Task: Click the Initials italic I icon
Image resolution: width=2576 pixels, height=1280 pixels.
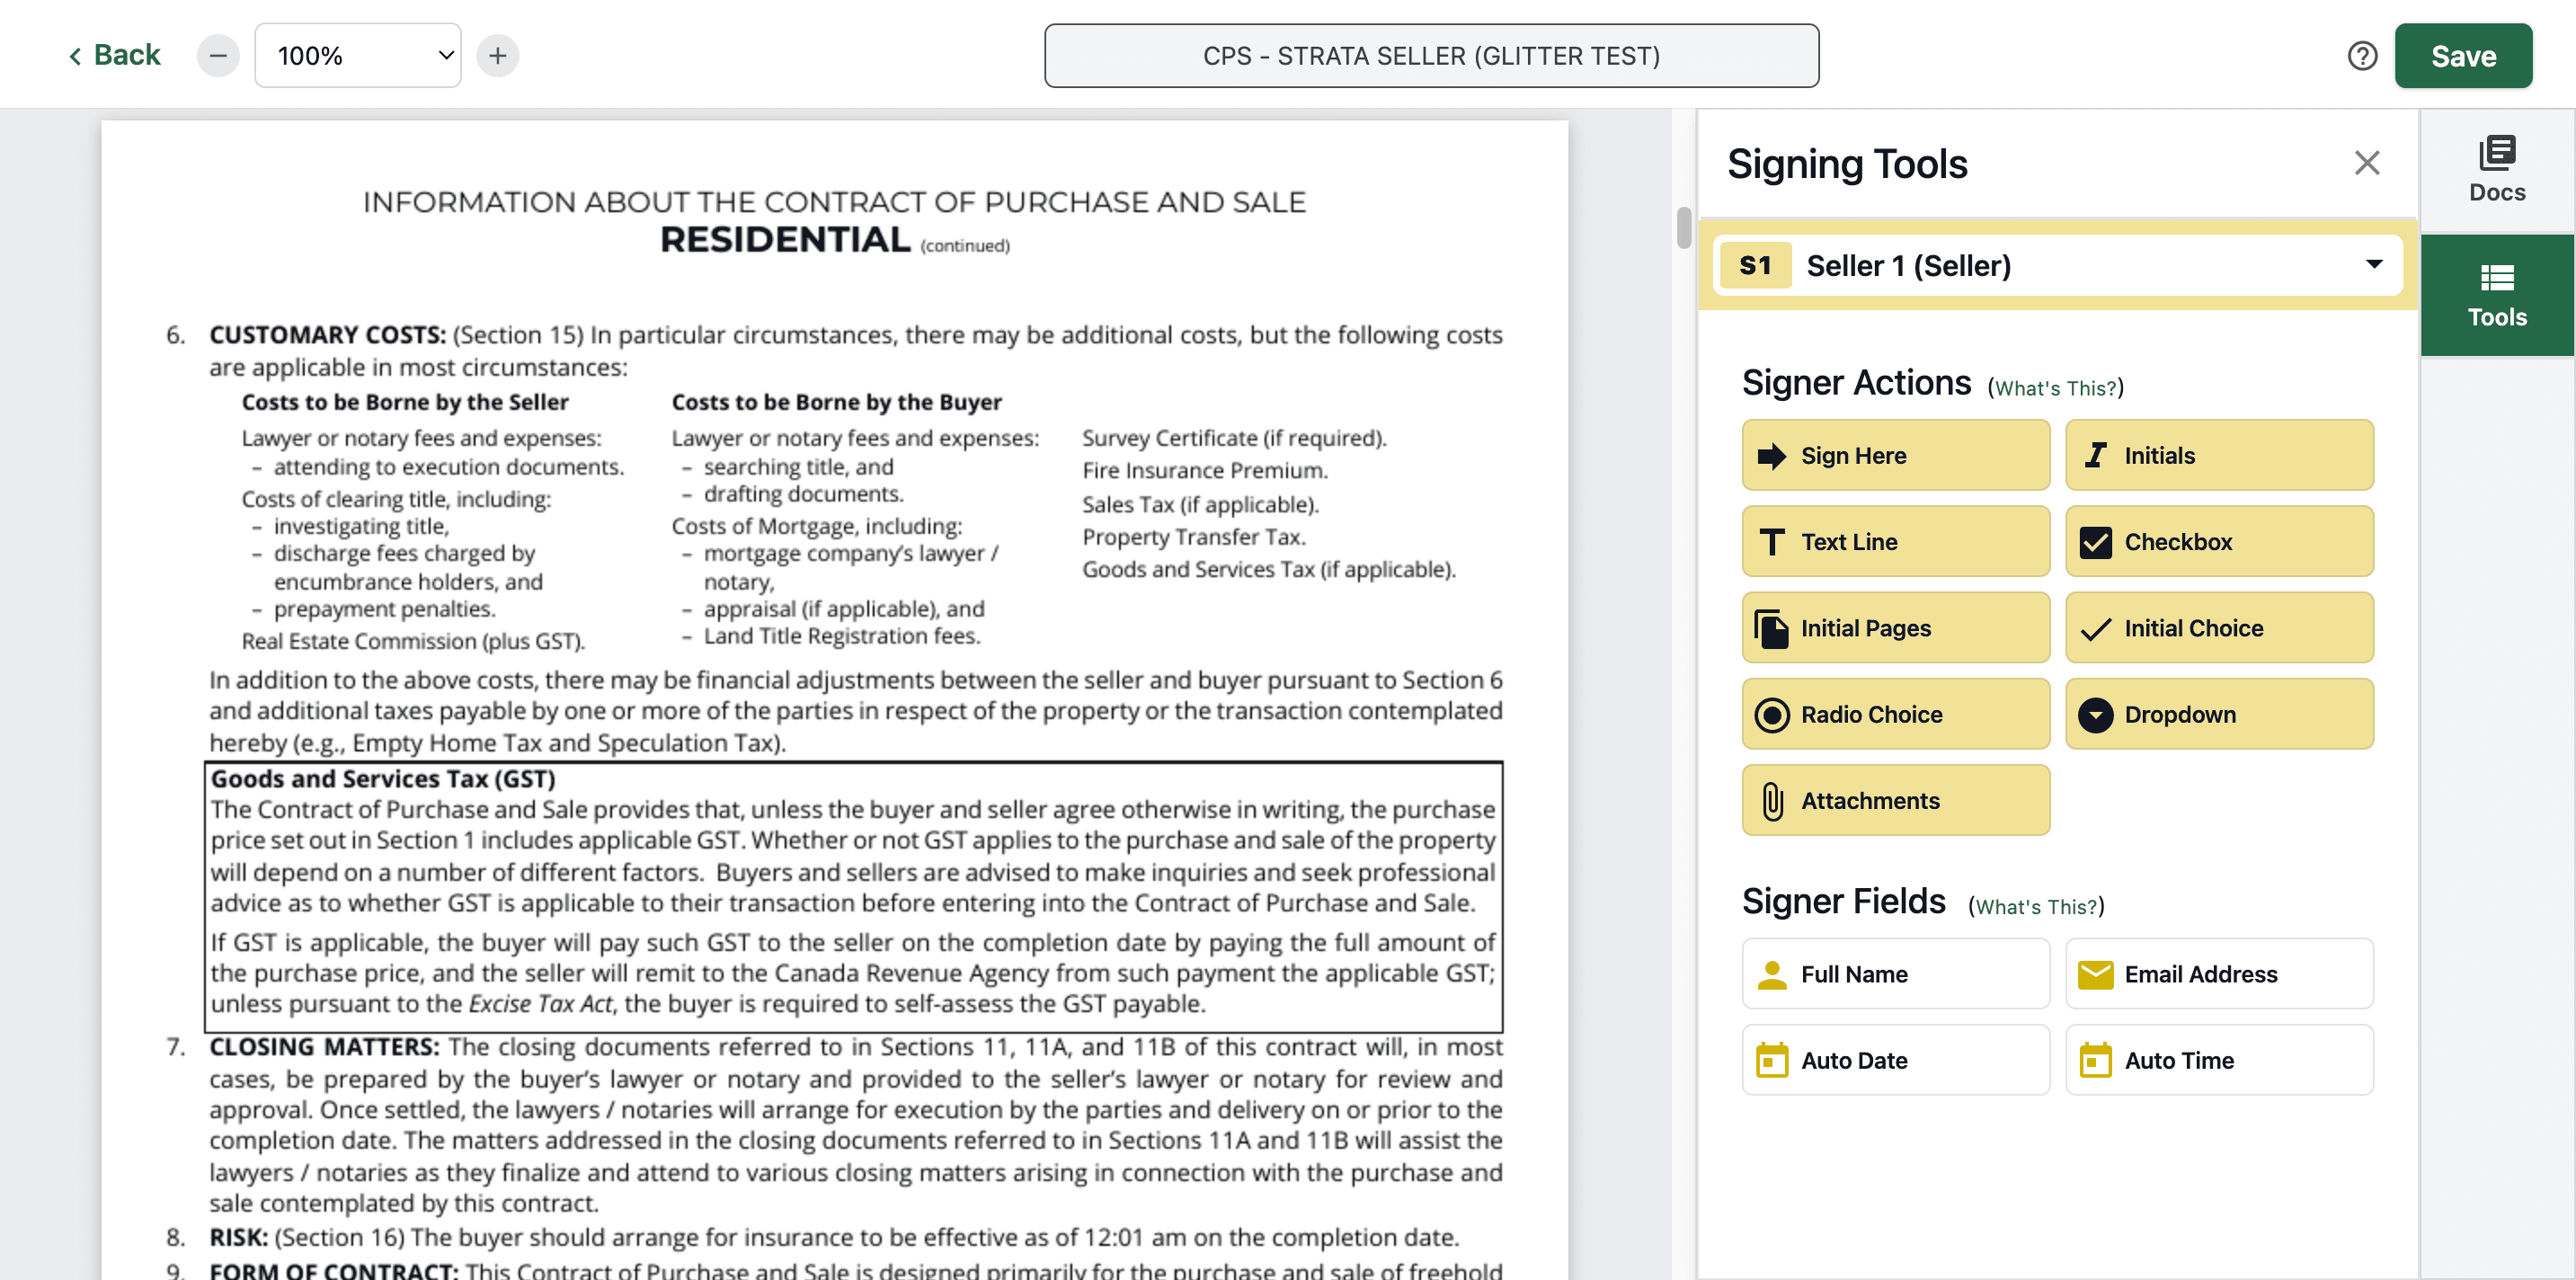Action: click(x=2095, y=456)
